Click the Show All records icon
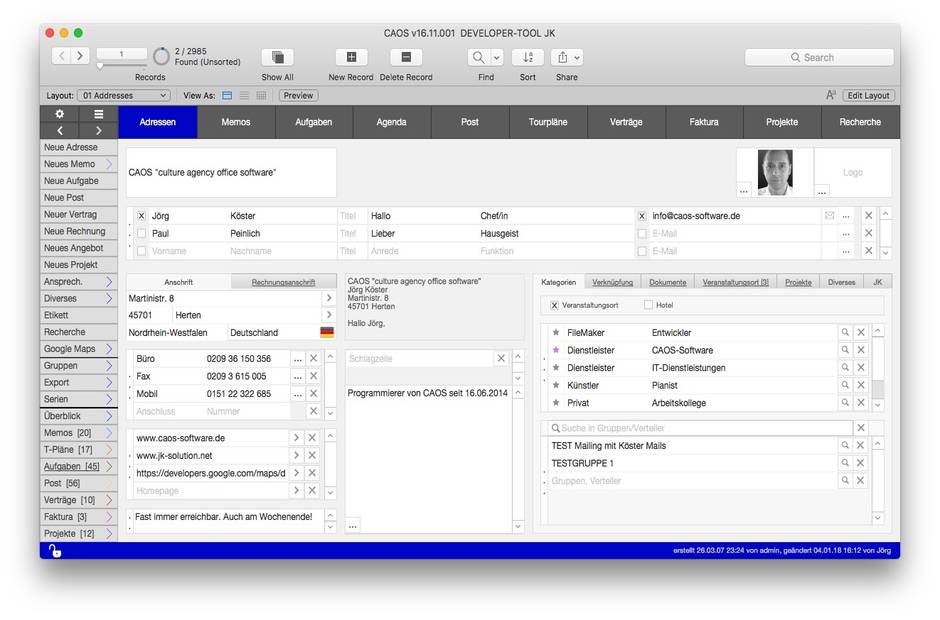The image size is (940, 620). [x=277, y=58]
